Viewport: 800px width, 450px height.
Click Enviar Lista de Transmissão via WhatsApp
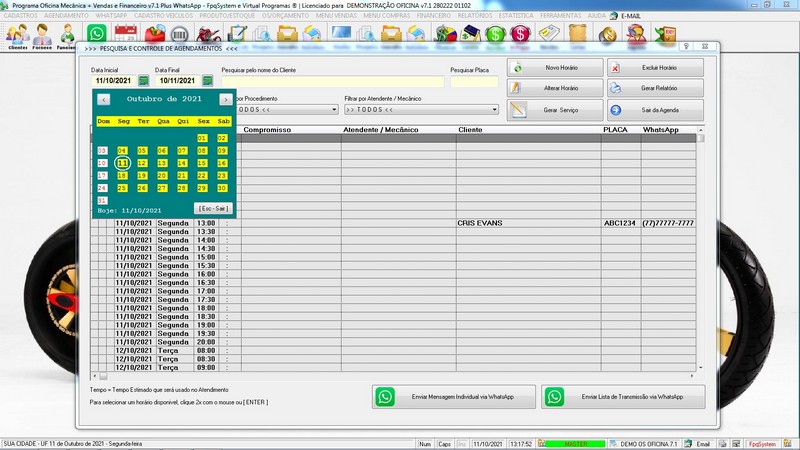pos(623,396)
